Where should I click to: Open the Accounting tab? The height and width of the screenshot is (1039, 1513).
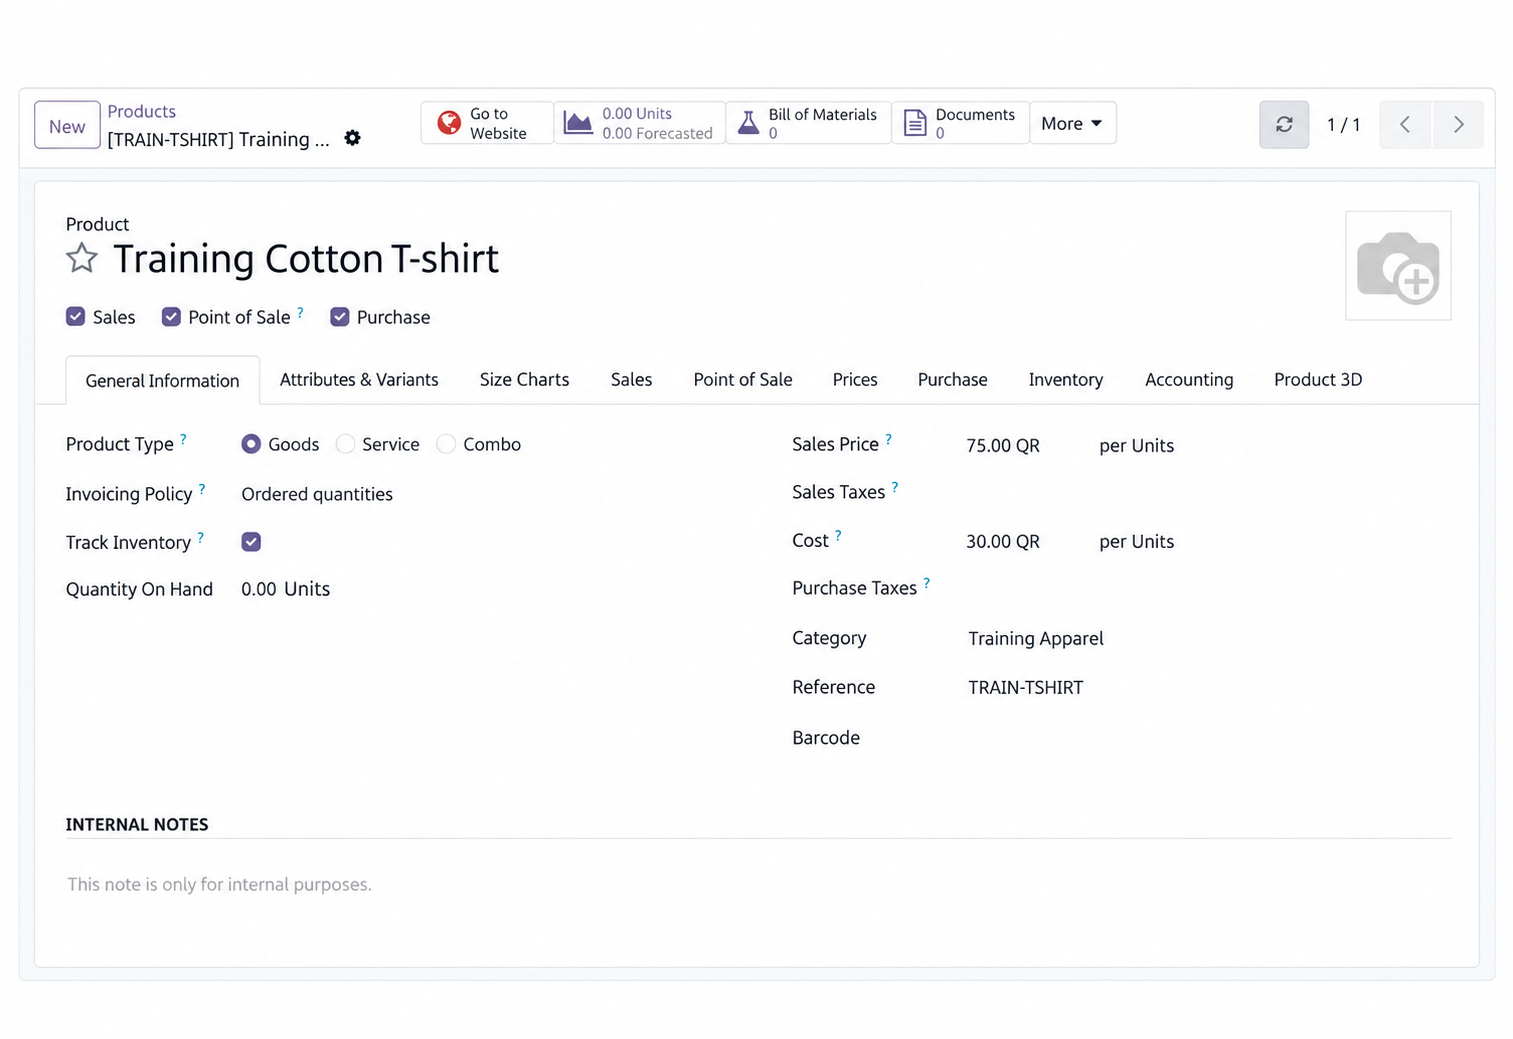click(1189, 380)
